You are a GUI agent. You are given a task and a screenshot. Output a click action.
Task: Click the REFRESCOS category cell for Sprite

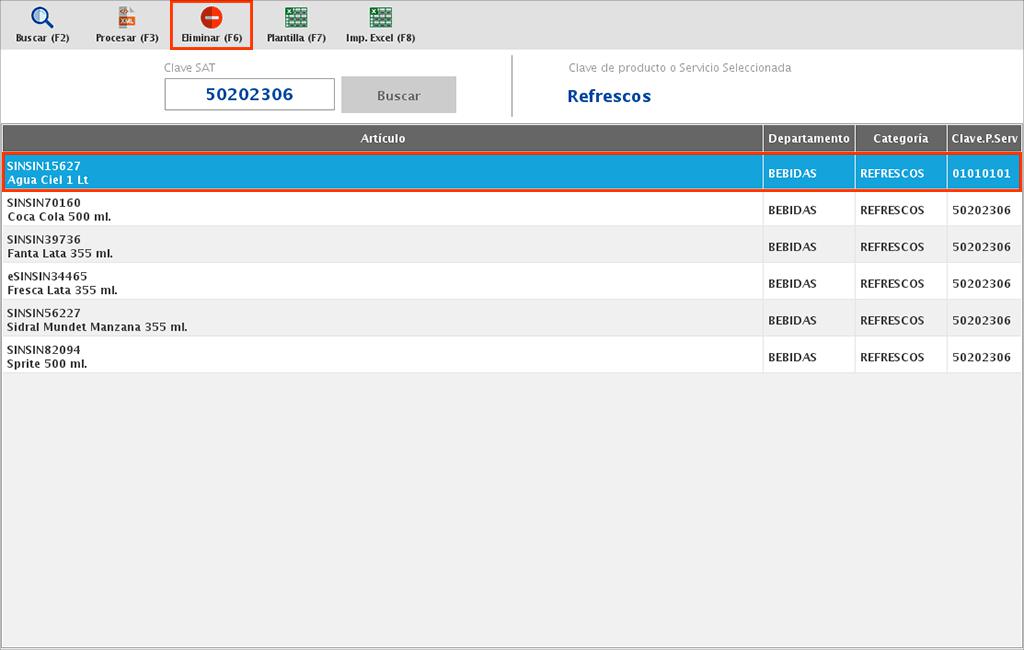coord(892,358)
